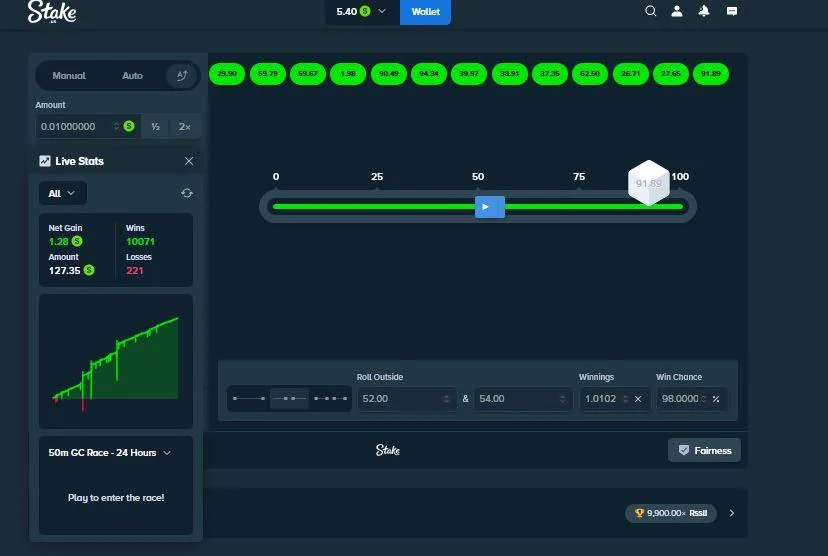Click the Live Stats chart icon
The image size is (828, 556).
tap(45, 161)
